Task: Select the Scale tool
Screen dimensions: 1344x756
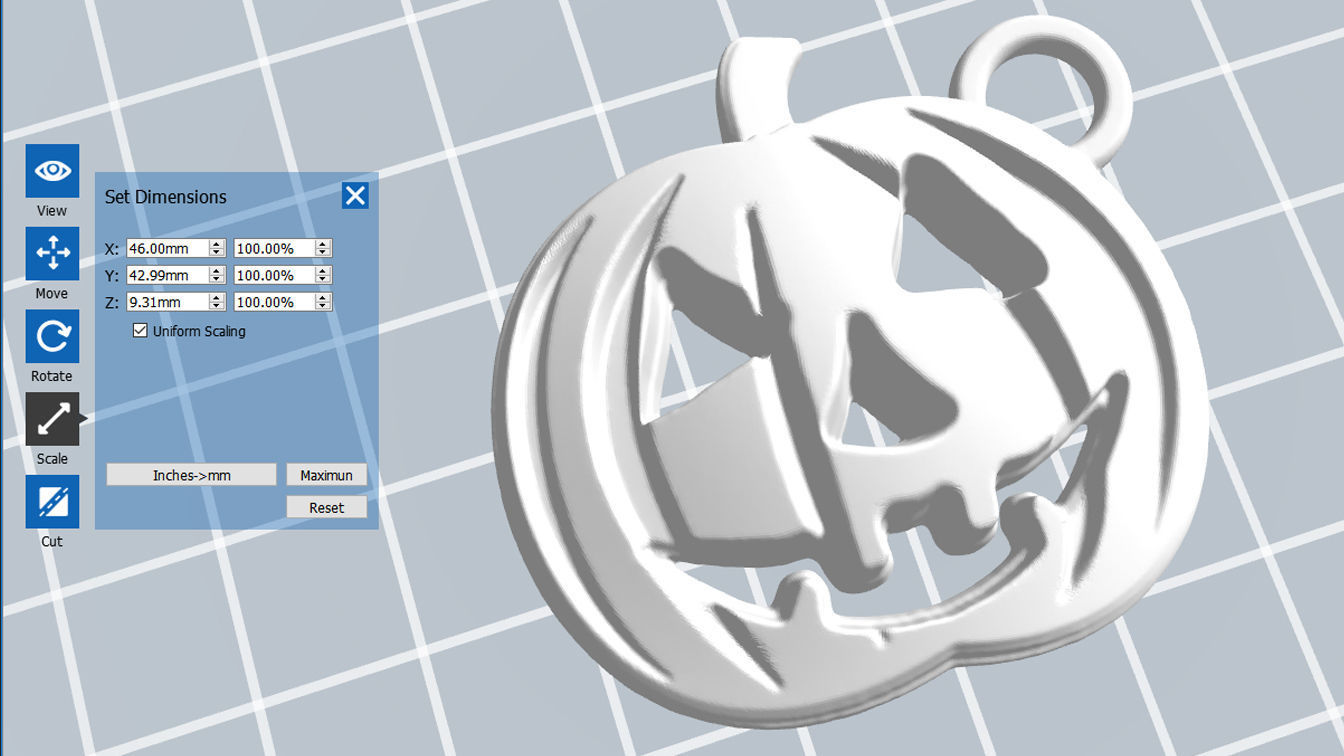Action: tap(51, 419)
